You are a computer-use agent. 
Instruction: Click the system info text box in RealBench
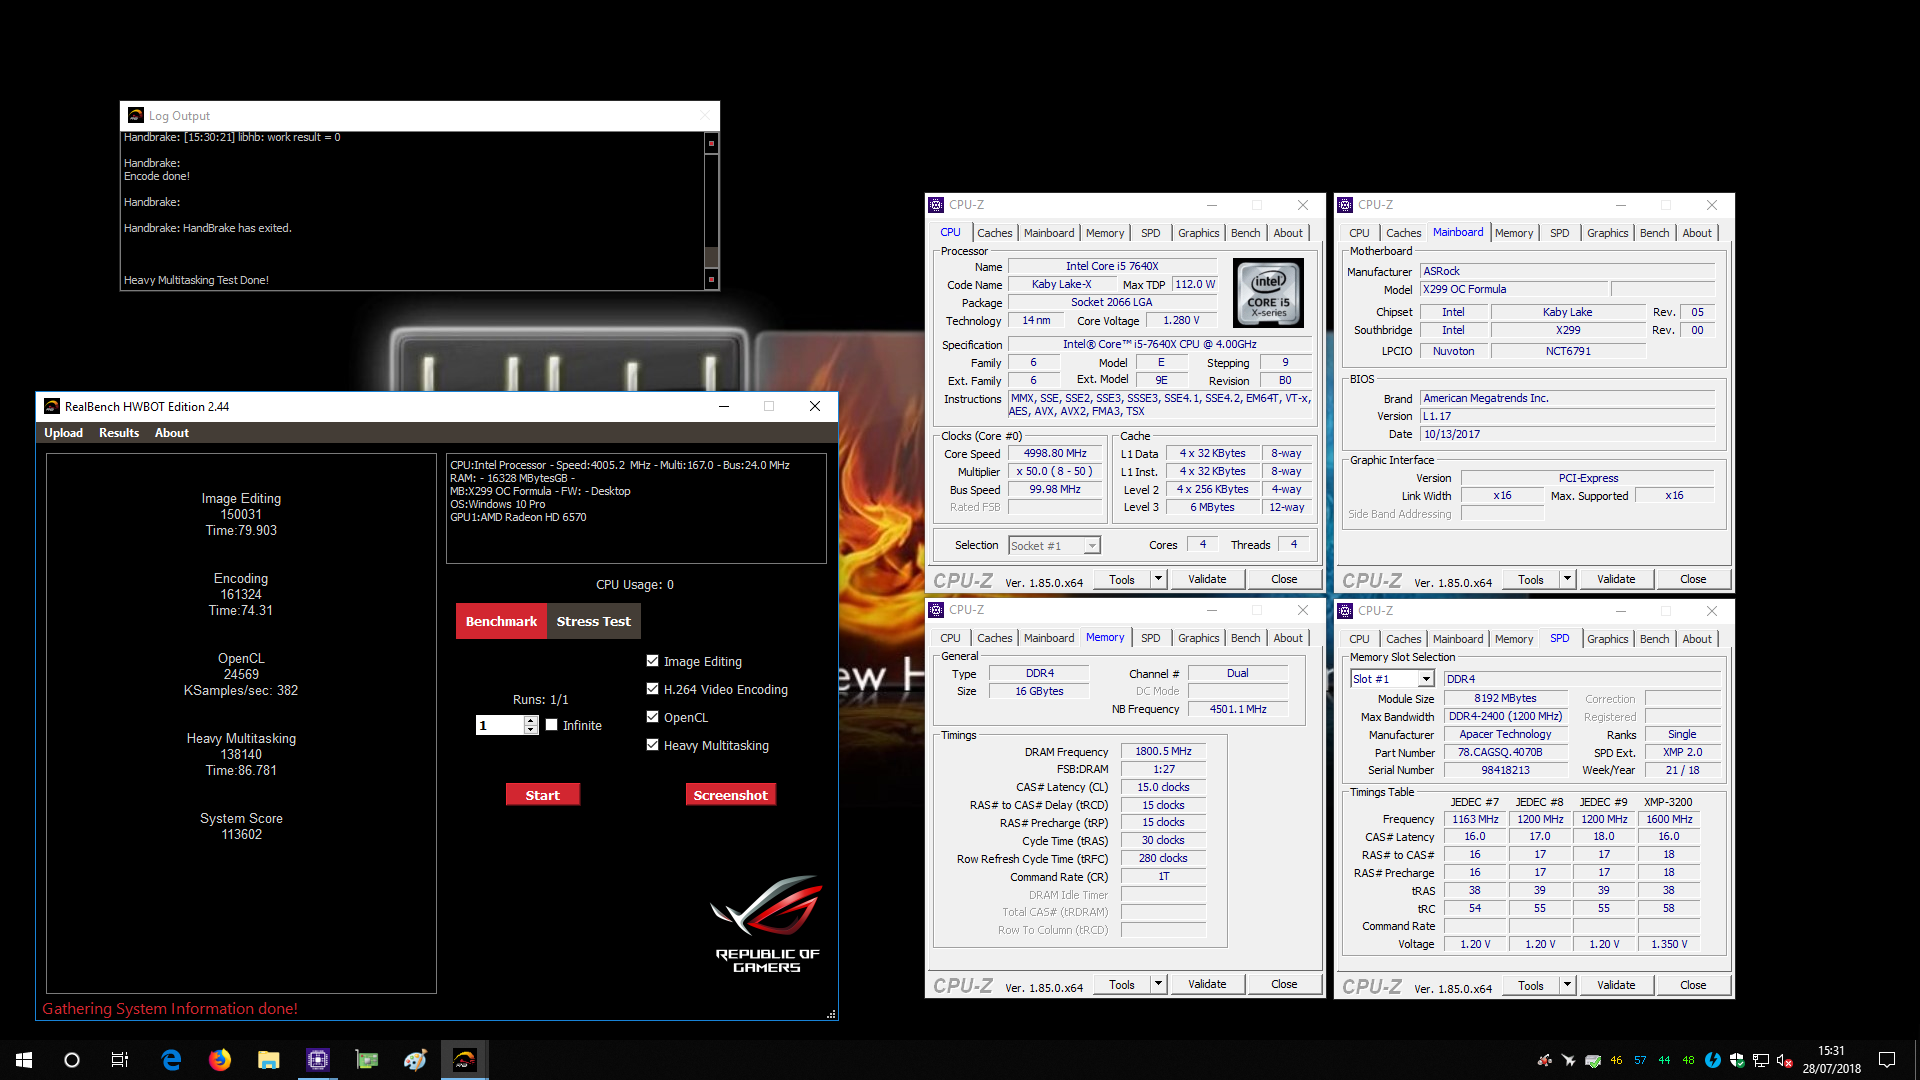pos(636,508)
